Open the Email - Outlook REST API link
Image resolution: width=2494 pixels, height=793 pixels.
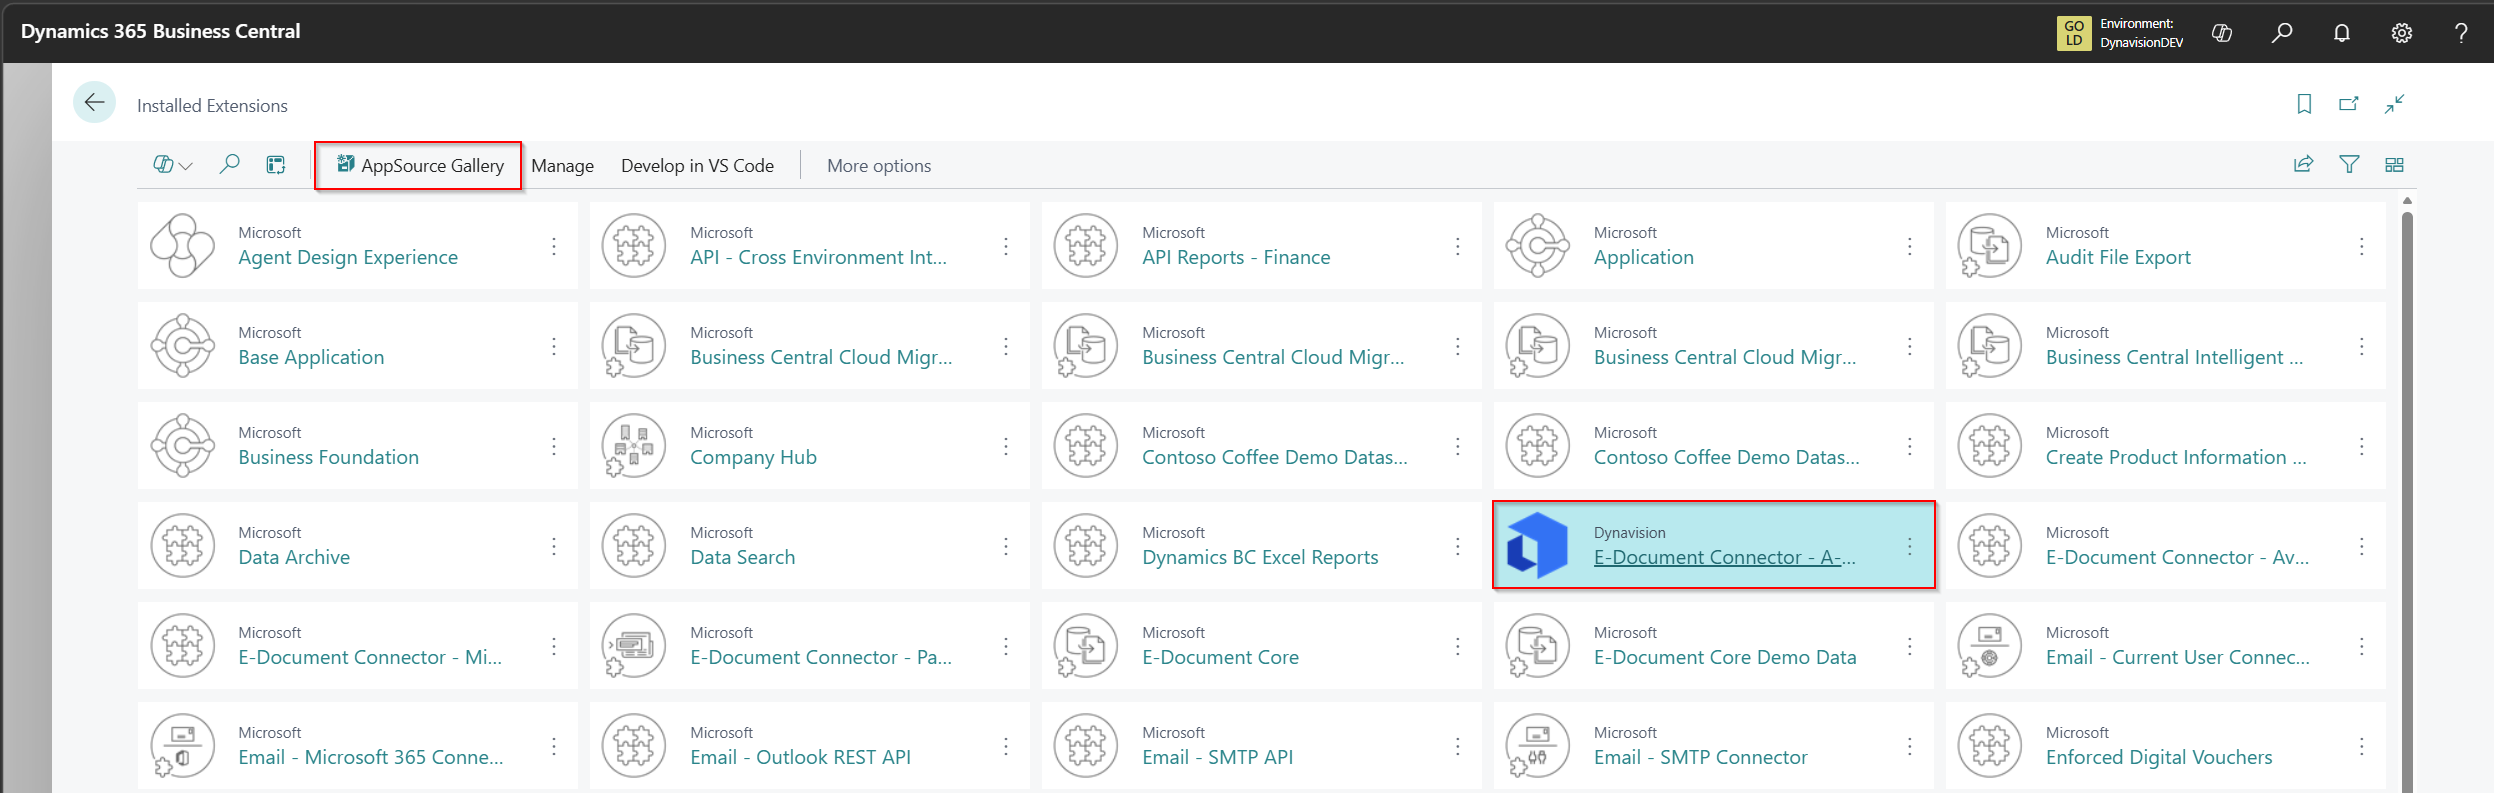(x=800, y=758)
